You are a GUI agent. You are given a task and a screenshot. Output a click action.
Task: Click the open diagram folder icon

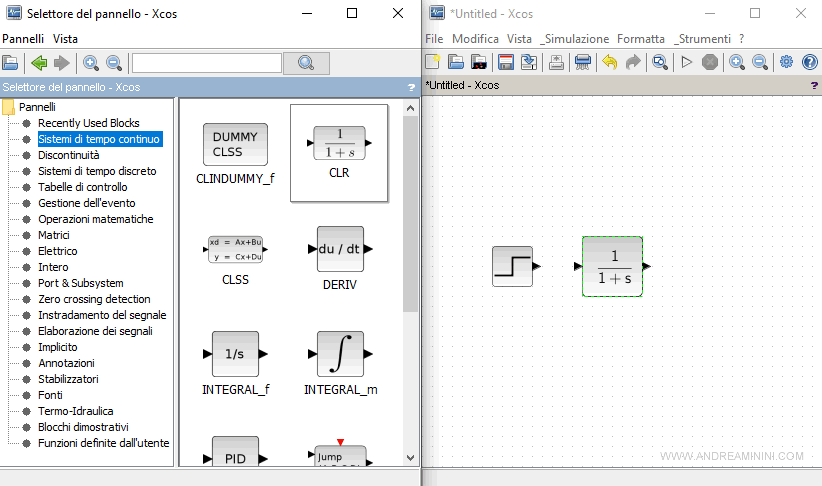(x=456, y=62)
